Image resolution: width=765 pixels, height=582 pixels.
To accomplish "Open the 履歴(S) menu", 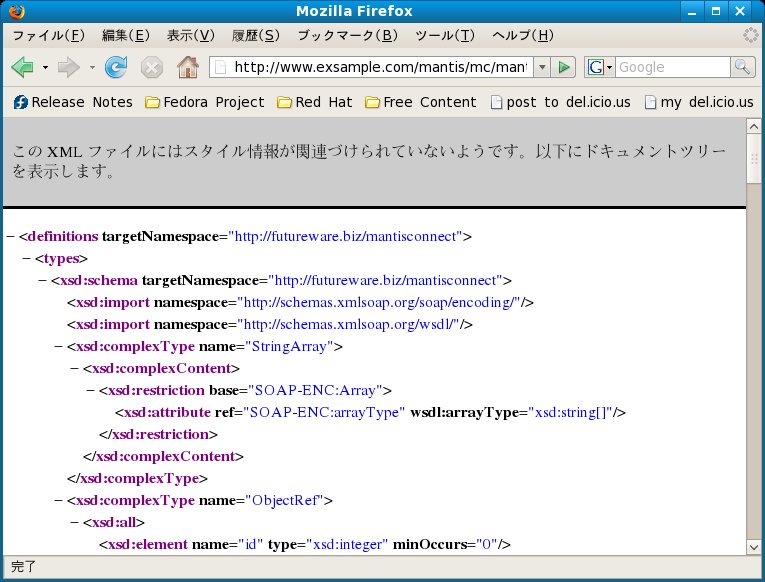I will (256, 36).
